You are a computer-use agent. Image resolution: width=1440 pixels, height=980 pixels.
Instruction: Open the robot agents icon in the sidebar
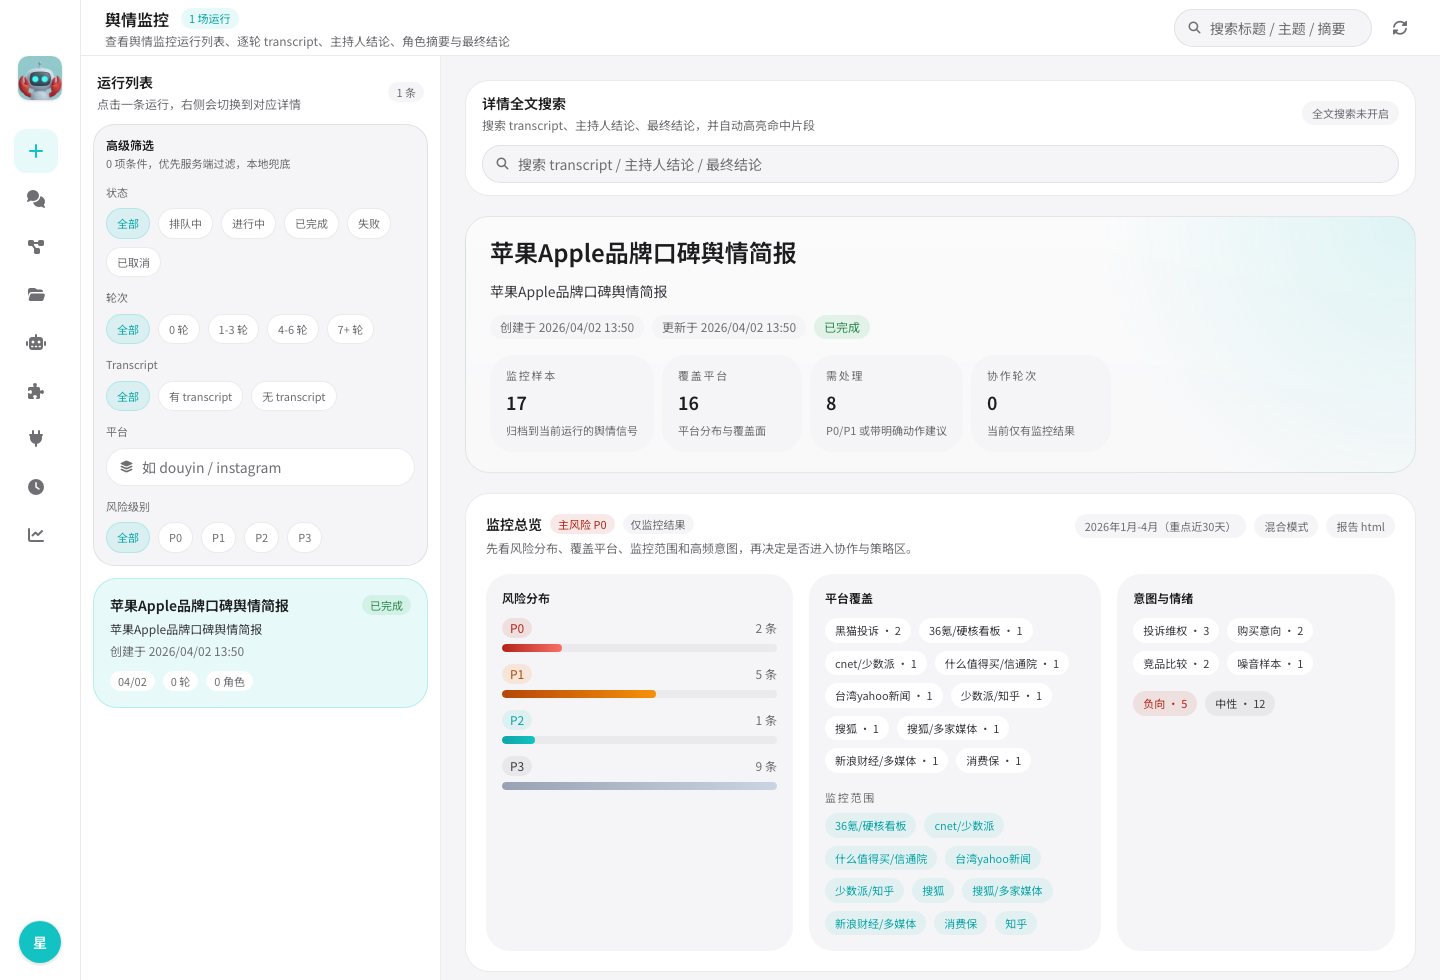[36, 343]
